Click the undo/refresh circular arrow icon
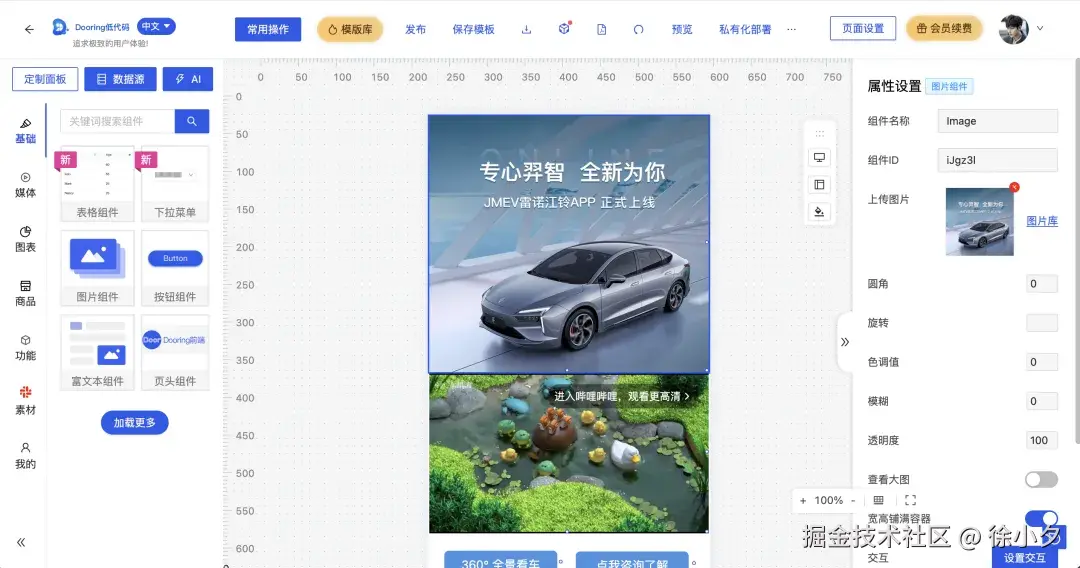Viewport: 1080px width, 568px height. tap(638, 30)
